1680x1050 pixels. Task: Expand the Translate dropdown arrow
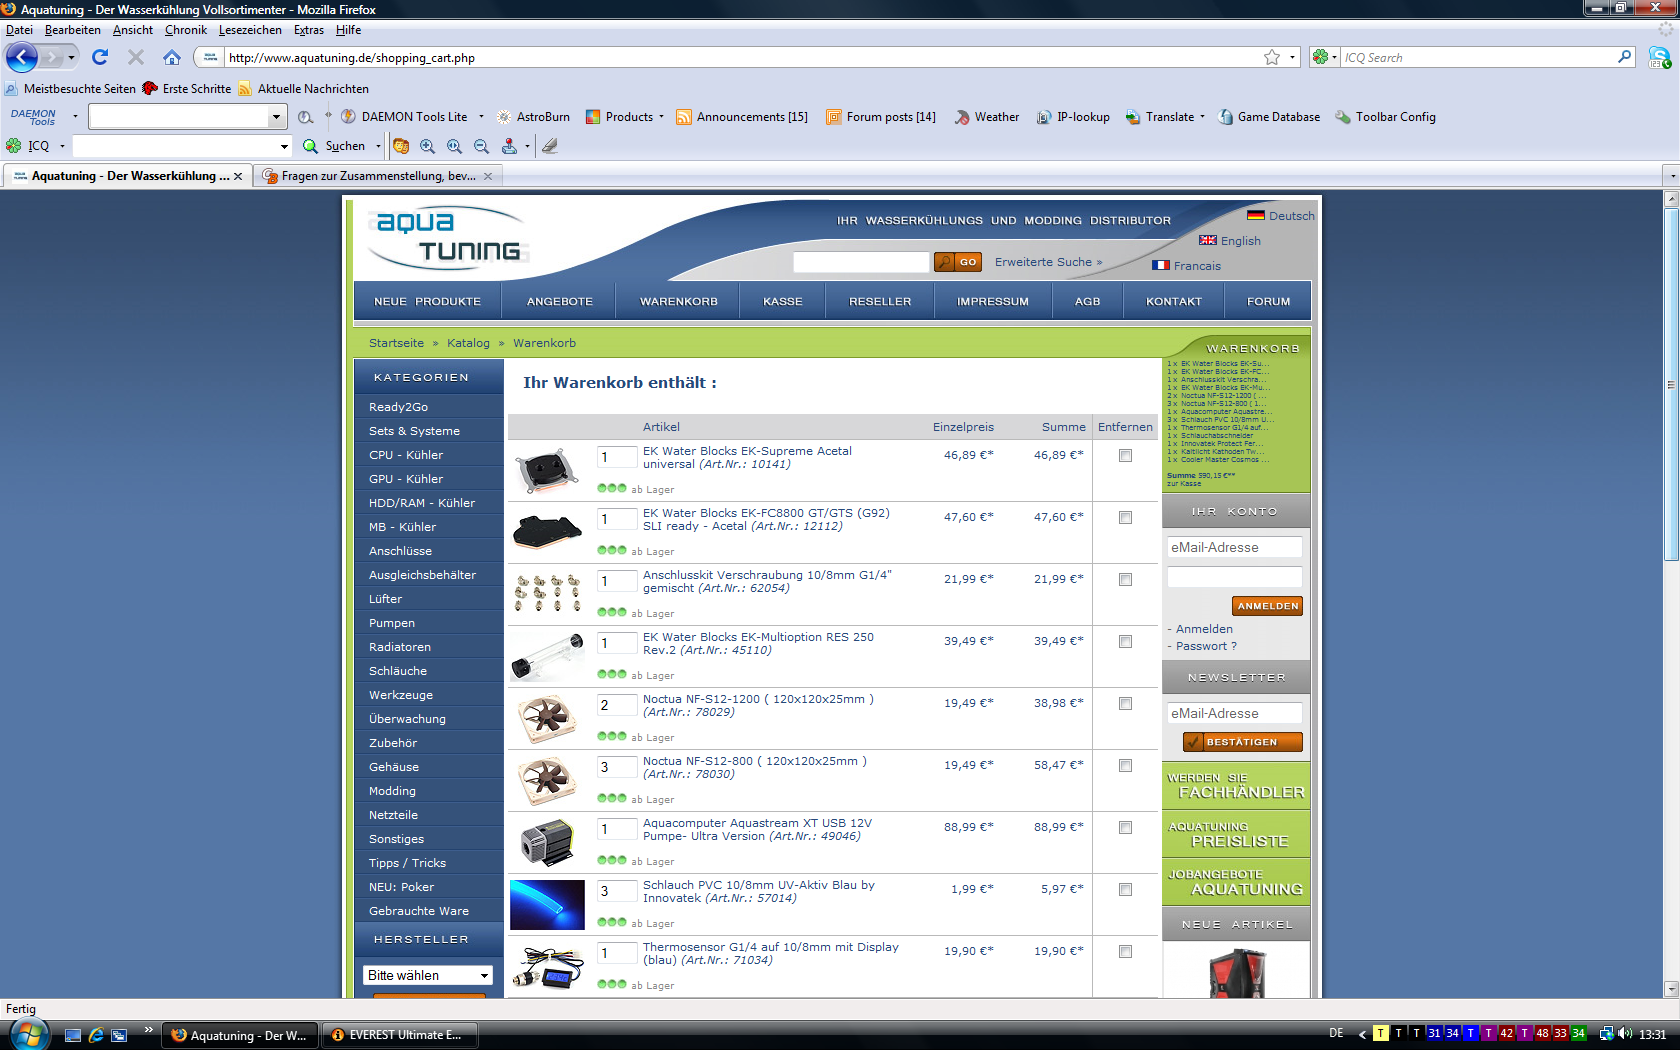(x=1202, y=117)
